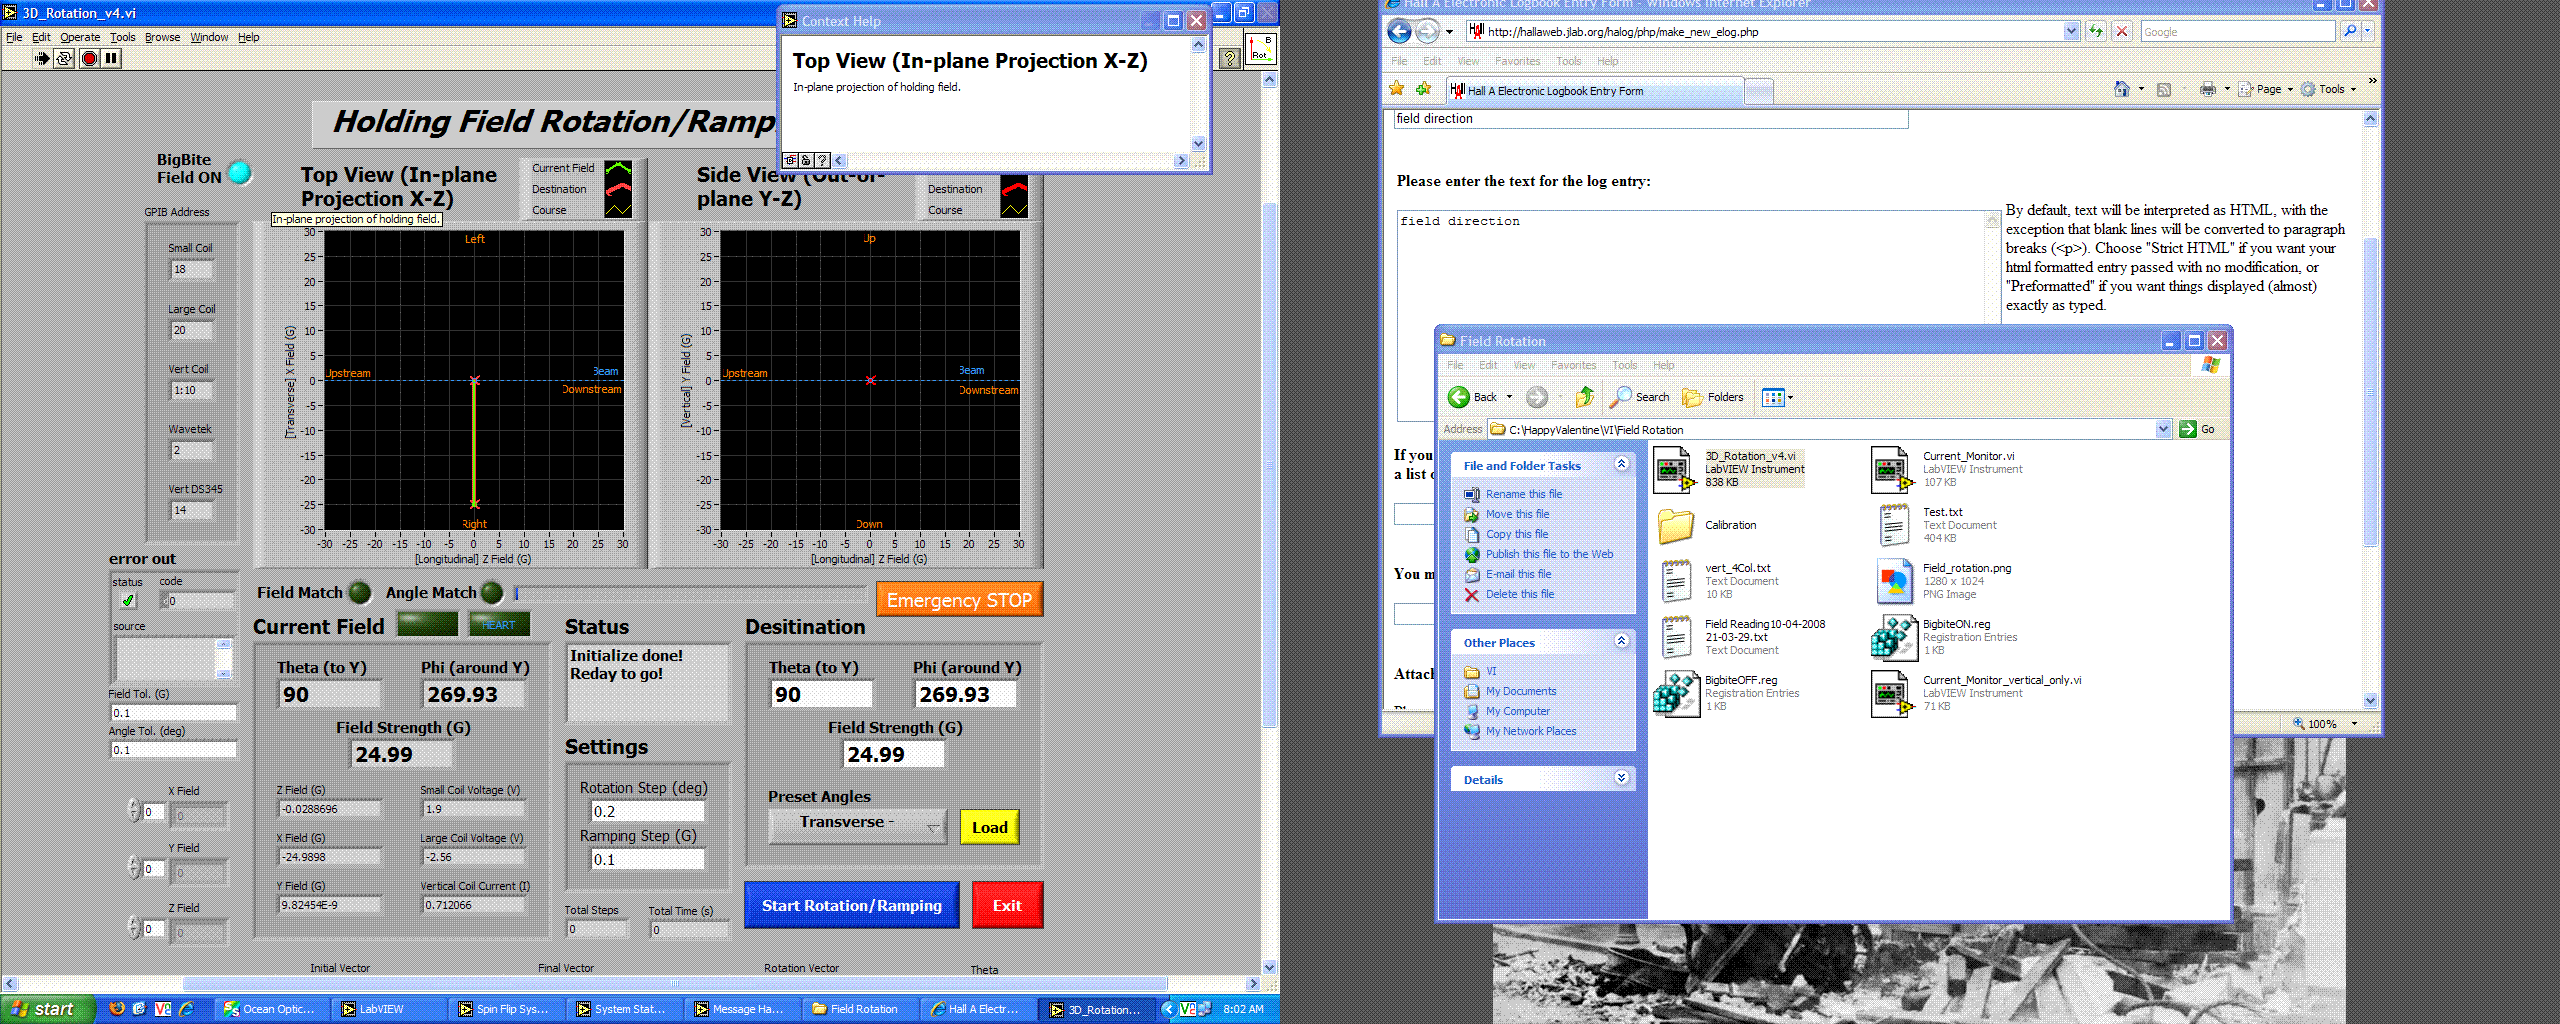Screen dimensions: 2560x1024
Task: Select the Hall A Electronic Logbook Entry Form tab
Action: coord(1594,91)
